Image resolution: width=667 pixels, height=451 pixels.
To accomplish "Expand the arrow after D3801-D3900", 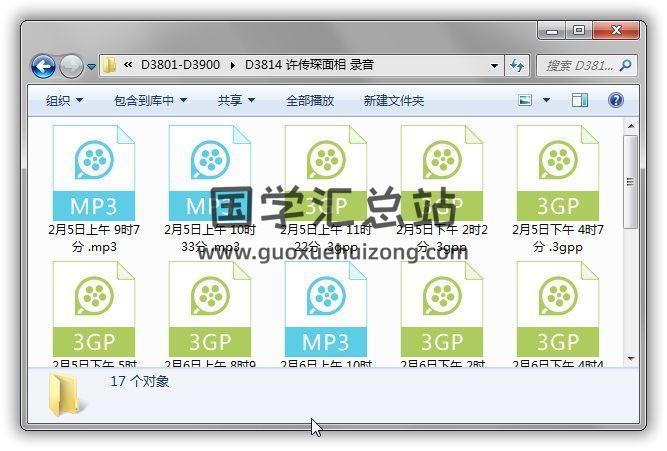I will pyautogui.click(x=232, y=66).
